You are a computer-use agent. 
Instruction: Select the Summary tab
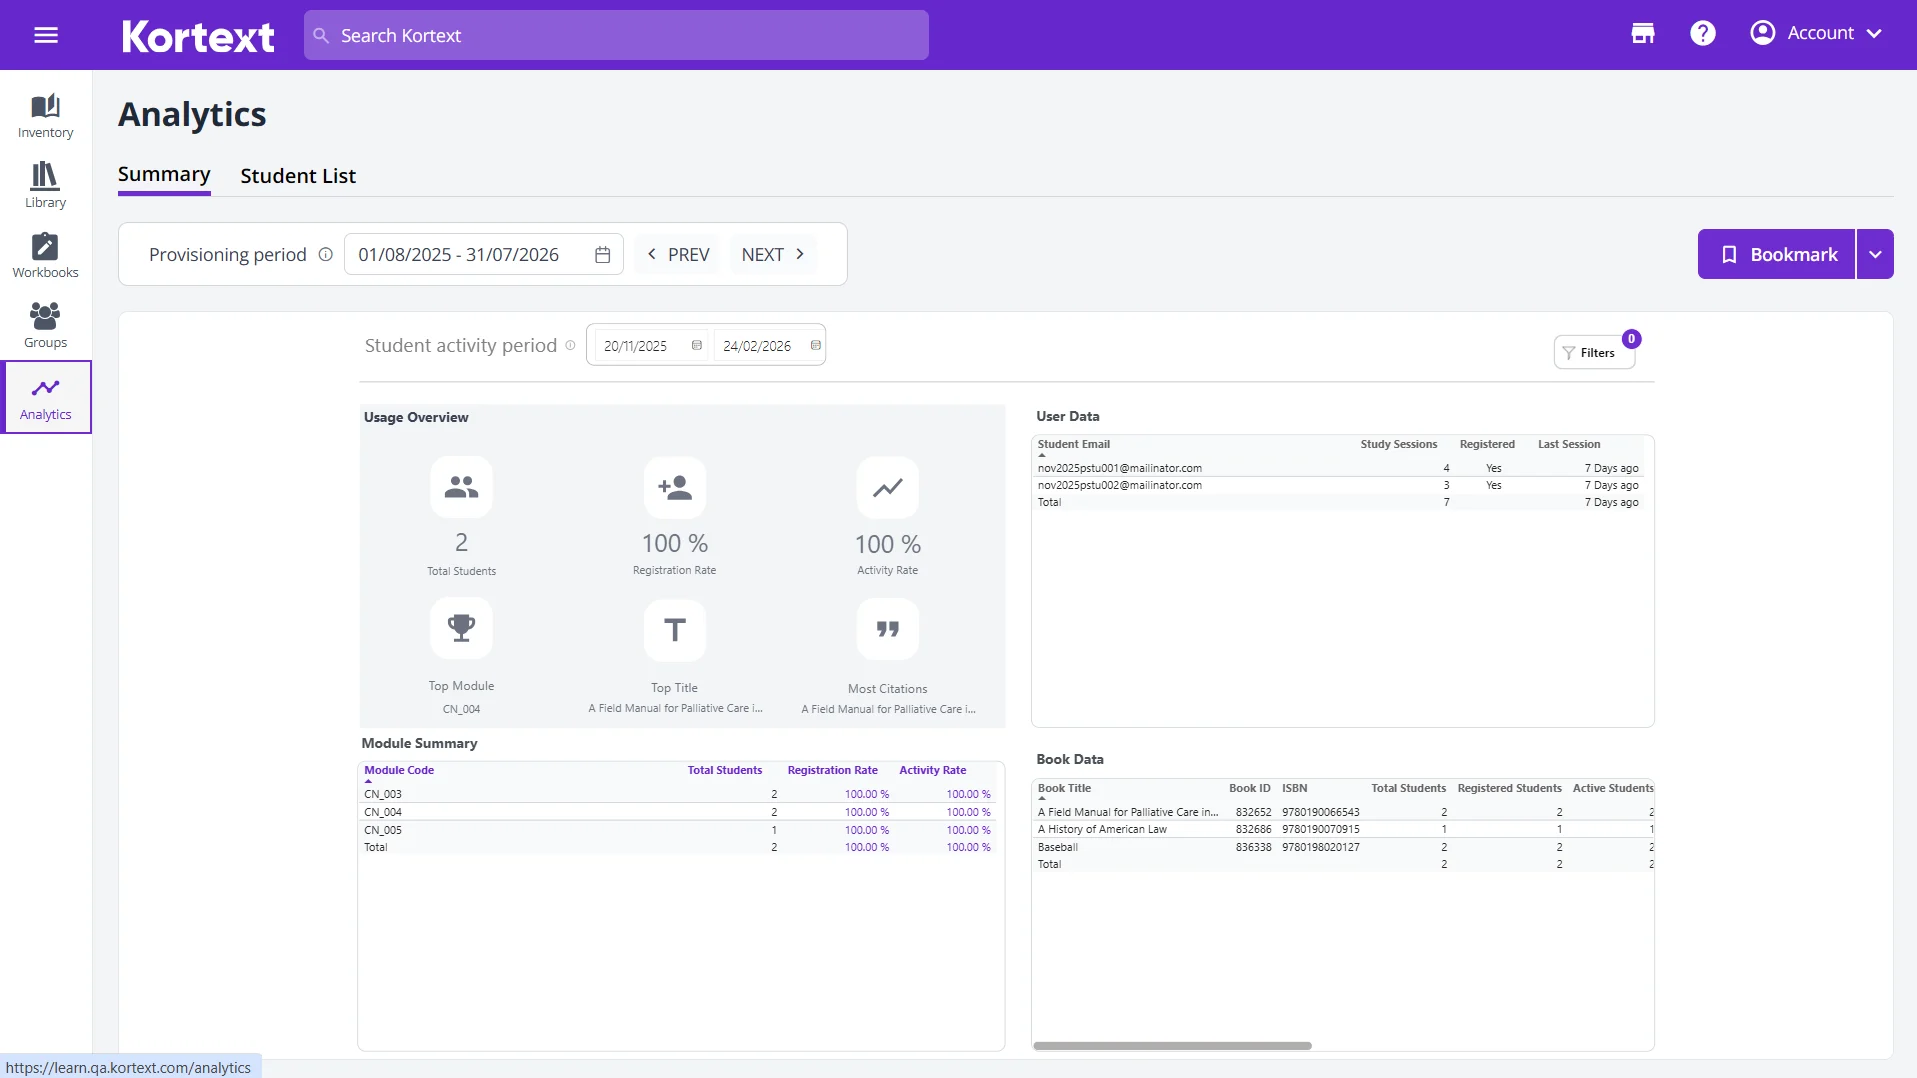(163, 174)
